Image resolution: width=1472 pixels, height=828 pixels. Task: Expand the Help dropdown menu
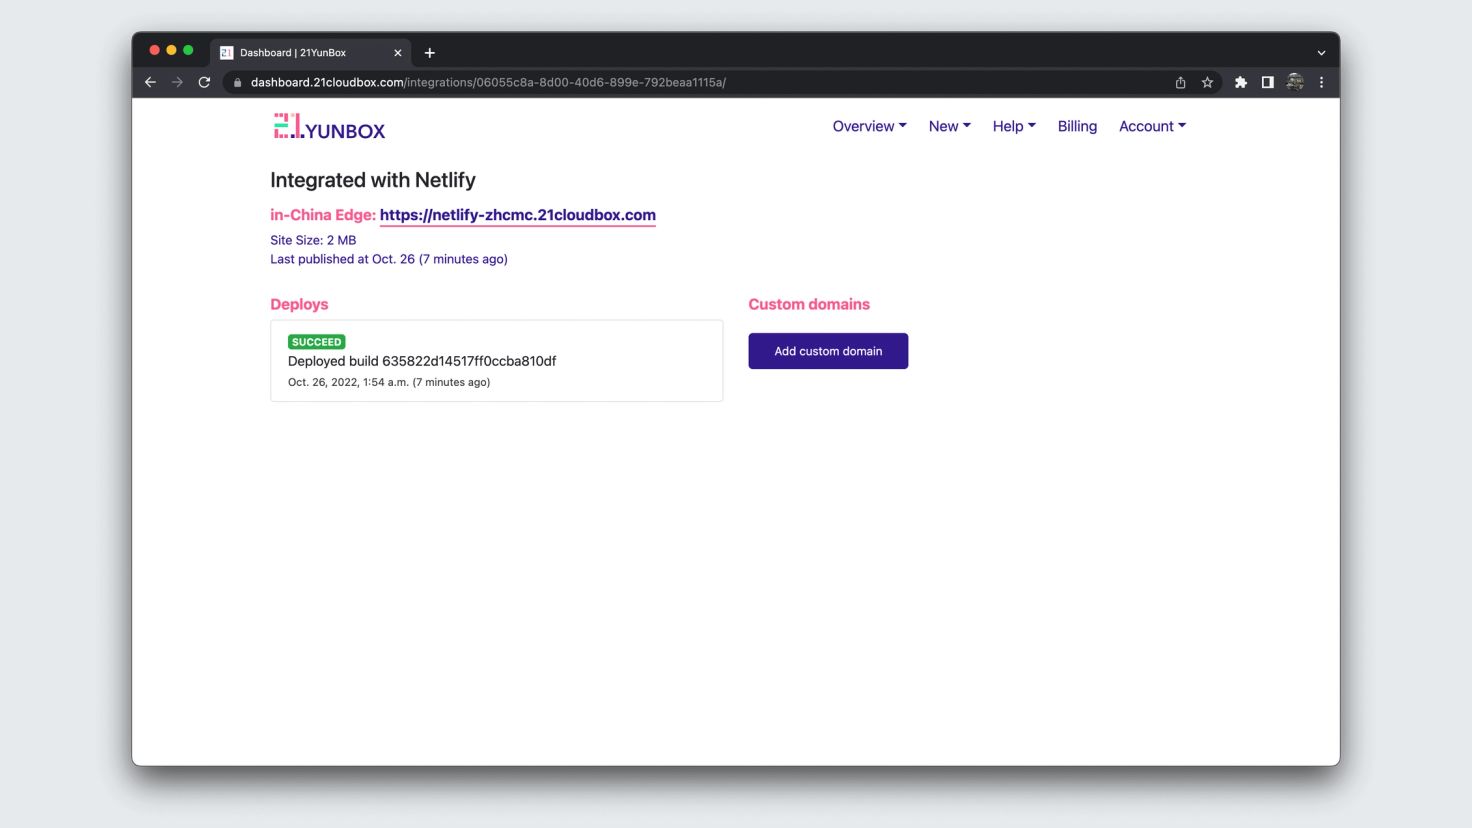[x=1014, y=126]
